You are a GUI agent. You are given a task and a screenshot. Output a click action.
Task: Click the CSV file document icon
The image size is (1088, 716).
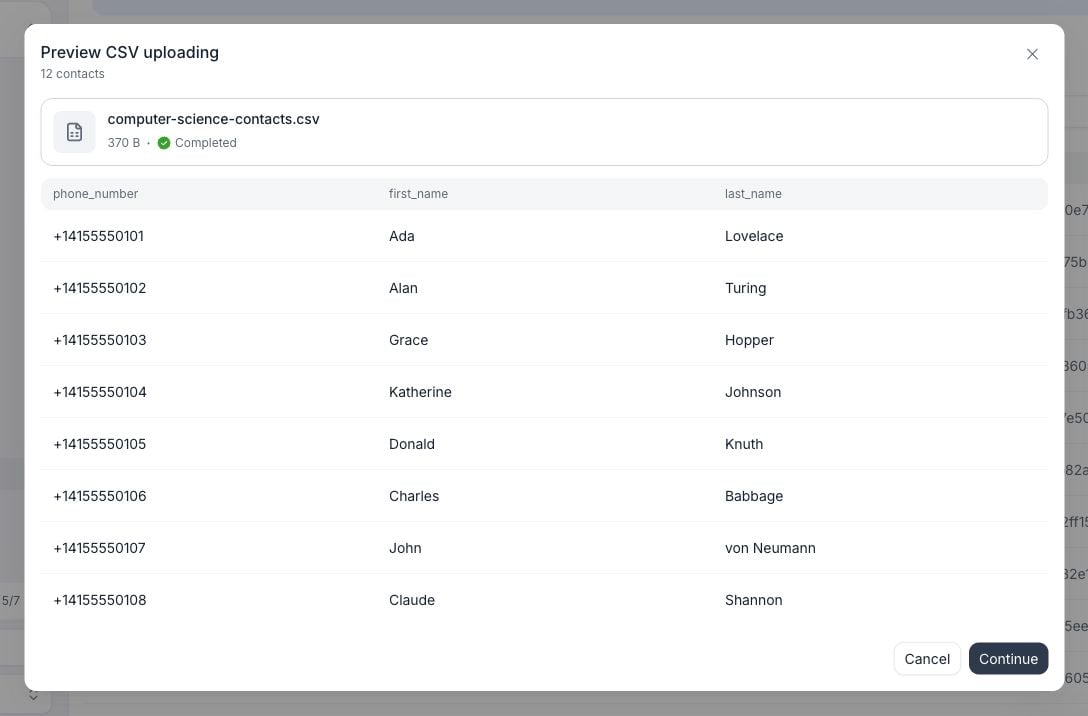pyautogui.click(x=74, y=132)
